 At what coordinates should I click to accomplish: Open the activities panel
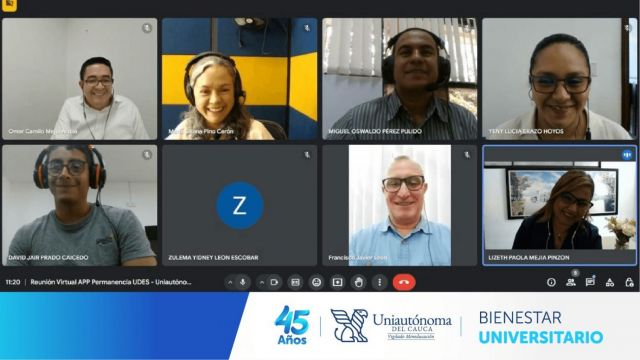(x=610, y=282)
